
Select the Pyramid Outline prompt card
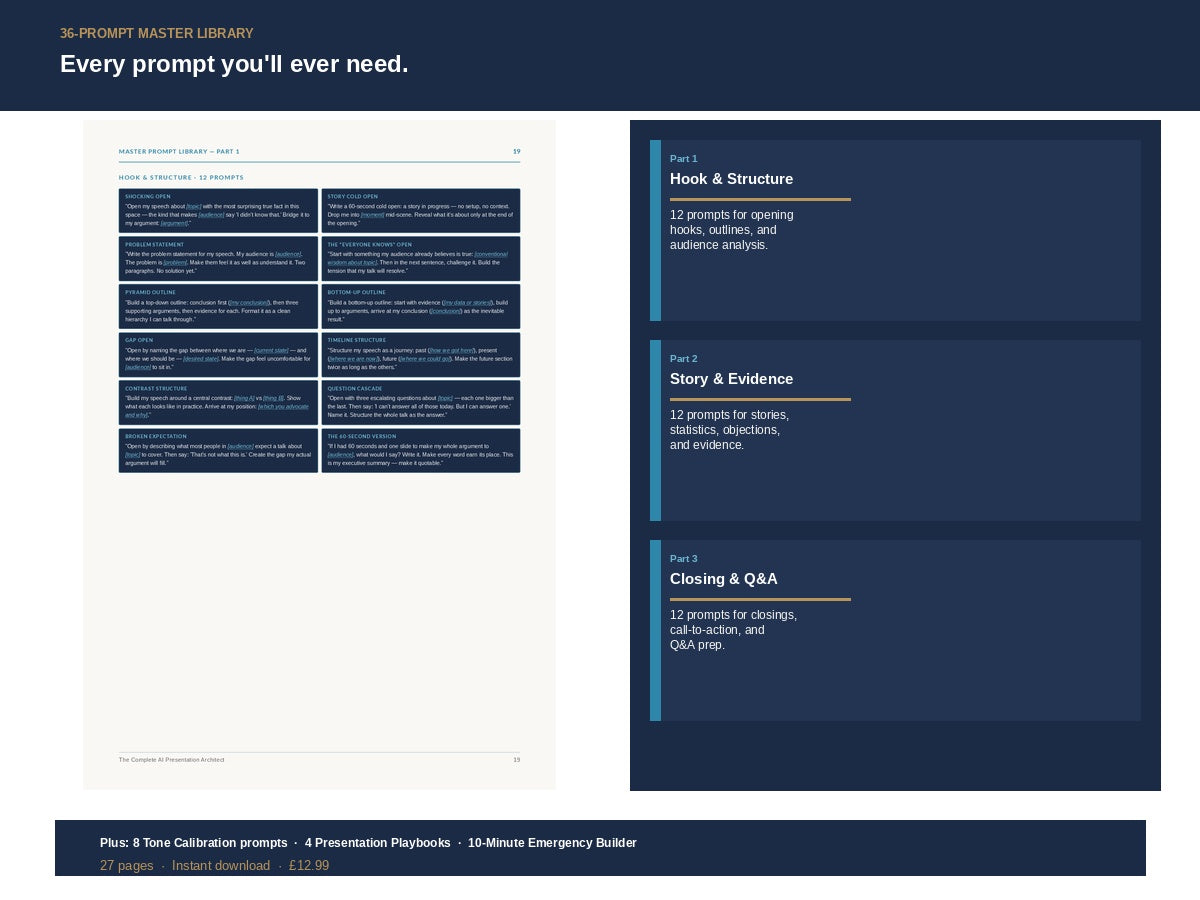[x=218, y=306]
